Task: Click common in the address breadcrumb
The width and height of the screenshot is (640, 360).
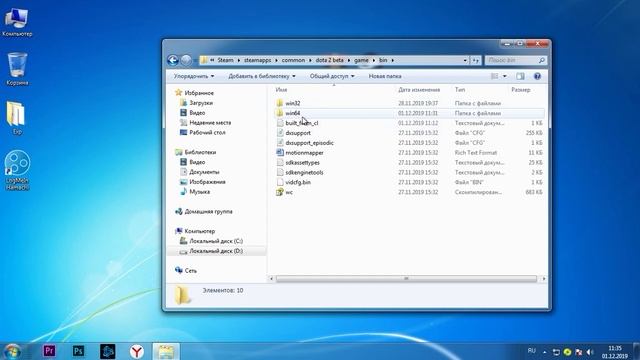Action: 293,60
